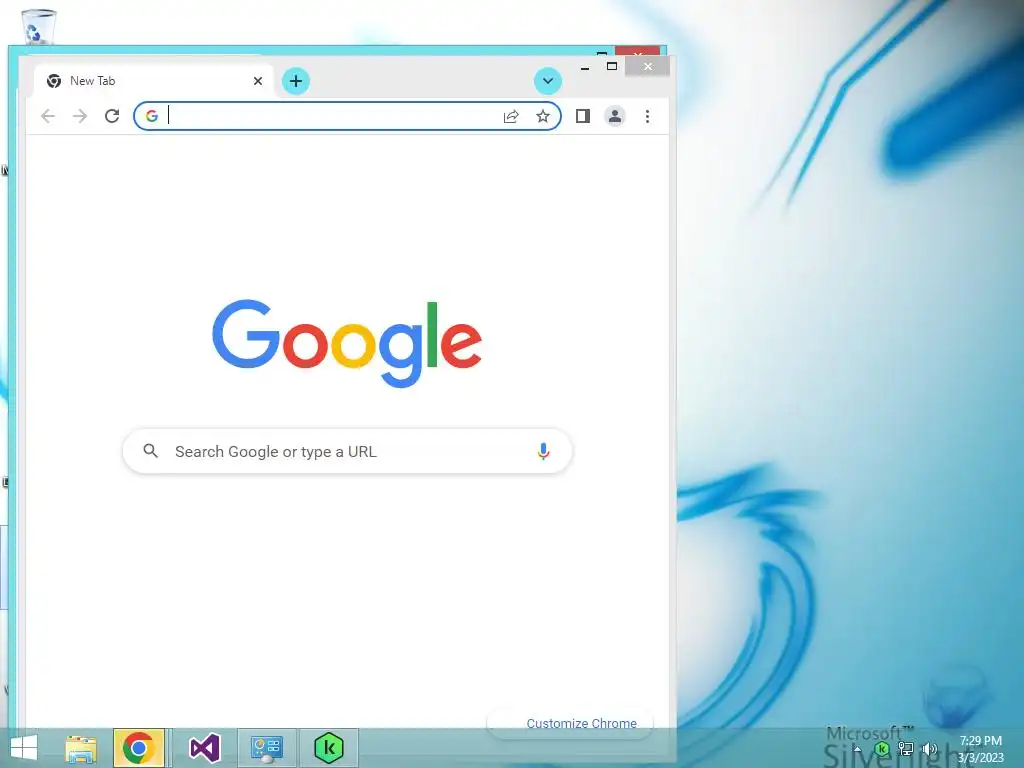1024x768 pixels.
Task: Click the magnifier icon in the search box
Action: tap(151, 451)
